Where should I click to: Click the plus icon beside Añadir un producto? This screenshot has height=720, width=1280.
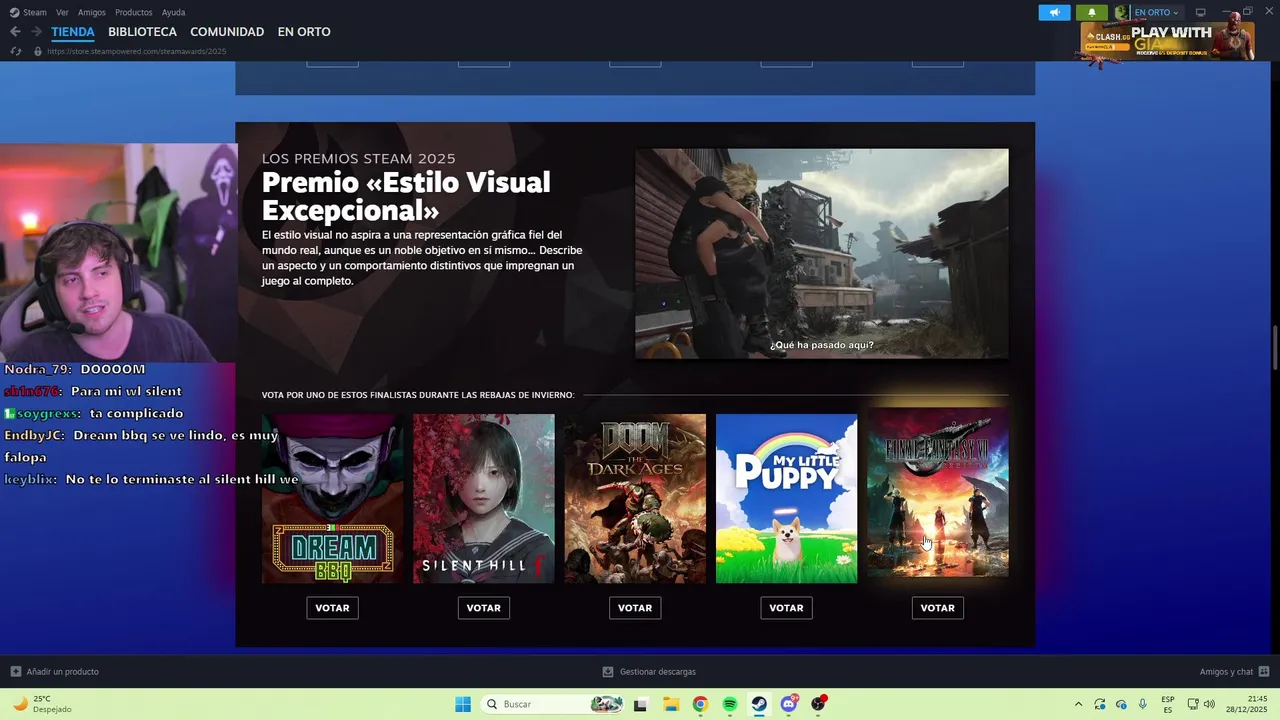click(15, 672)
